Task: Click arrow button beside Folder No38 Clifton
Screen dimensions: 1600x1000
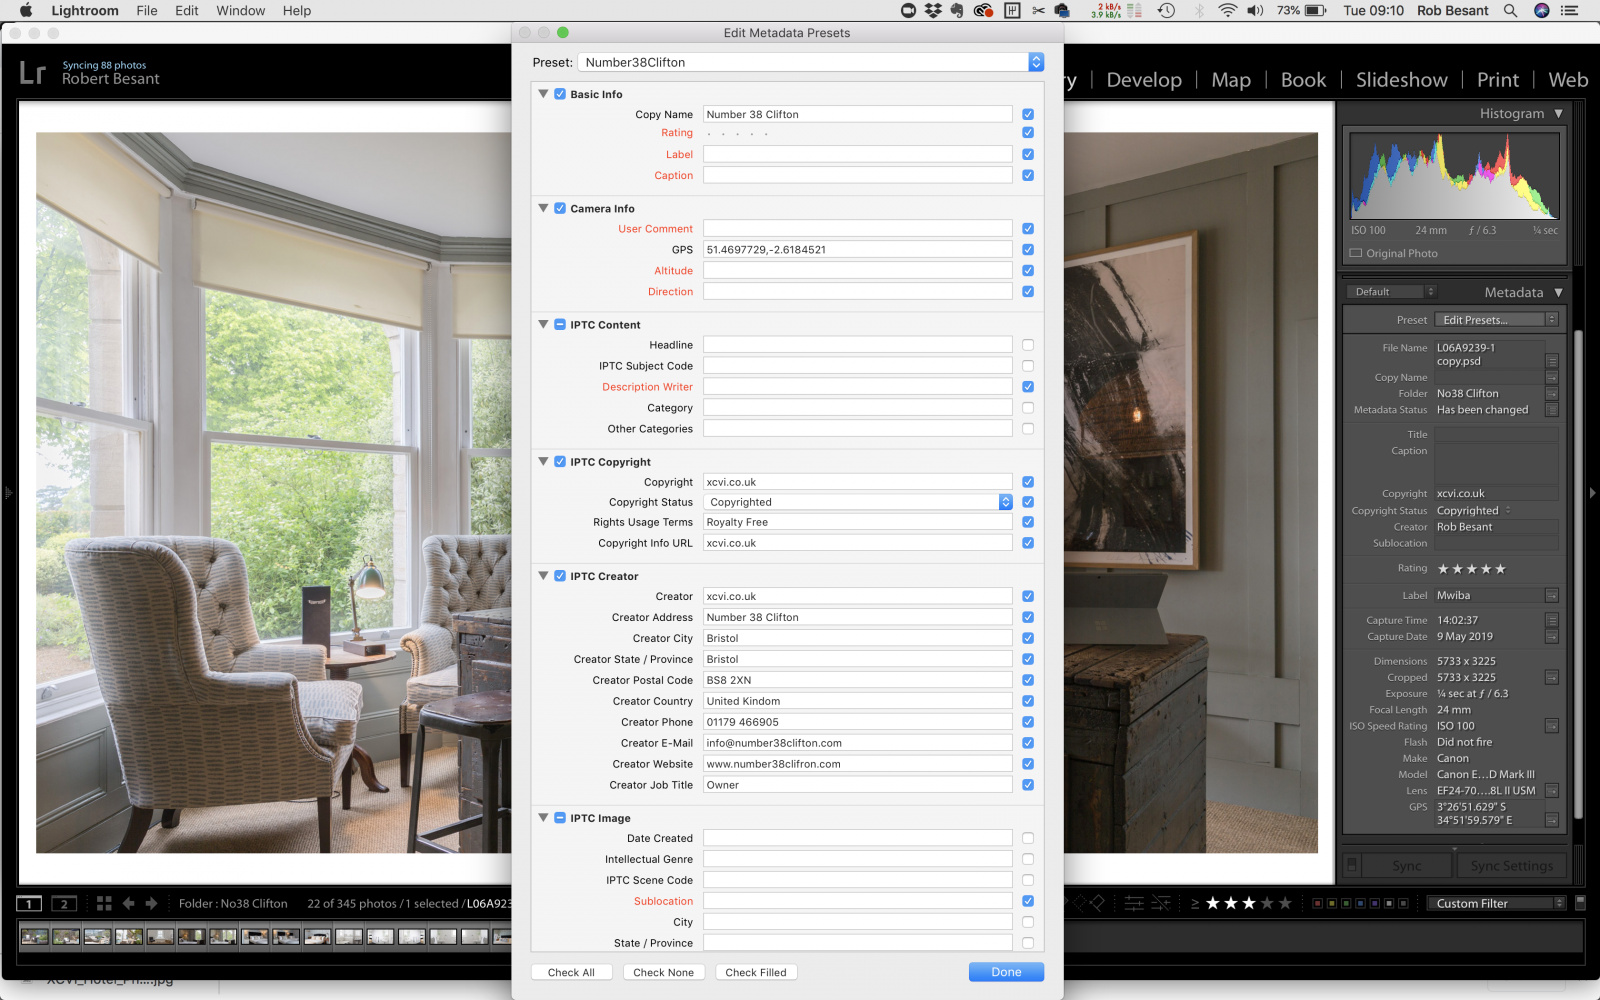Action: [1552, 394]
